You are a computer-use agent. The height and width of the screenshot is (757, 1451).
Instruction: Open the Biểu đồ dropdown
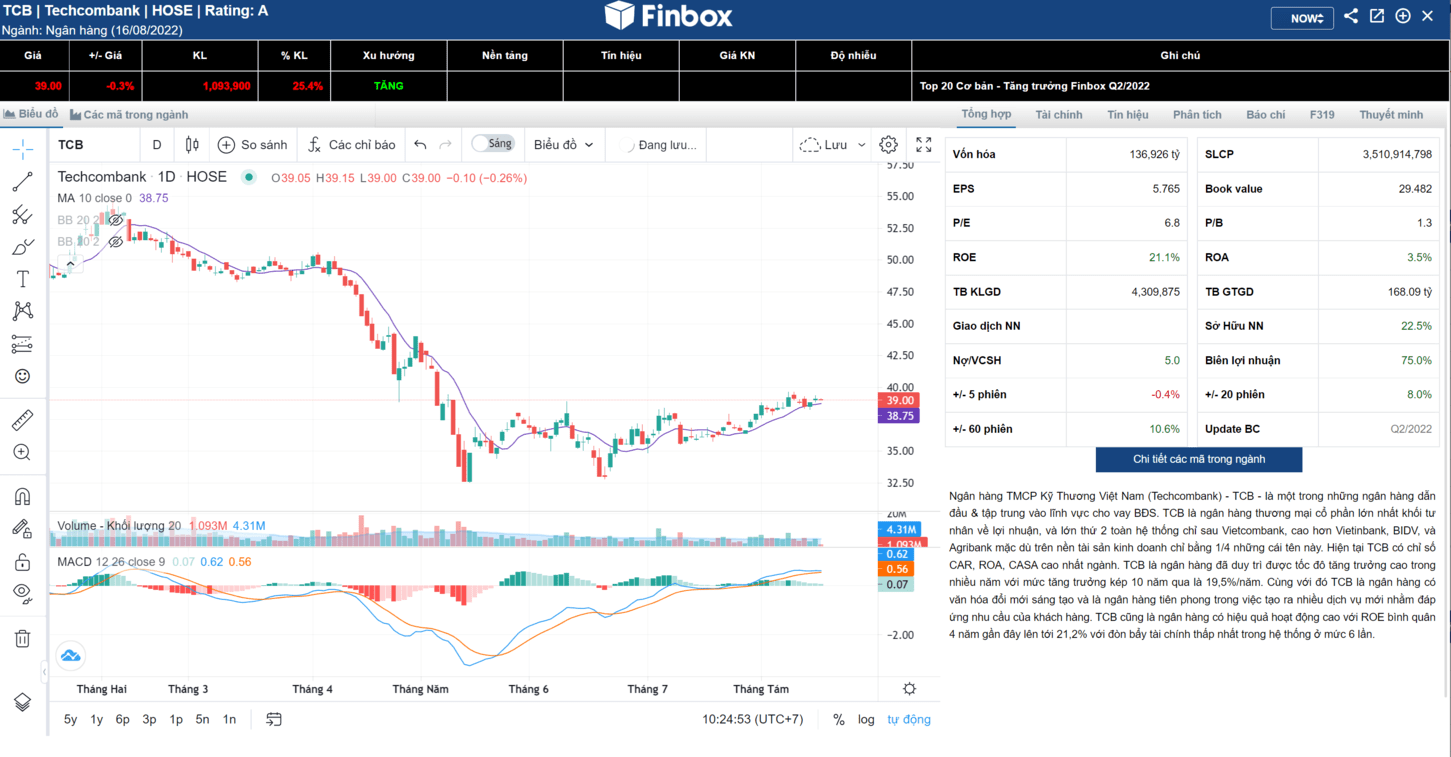point(563,145)
